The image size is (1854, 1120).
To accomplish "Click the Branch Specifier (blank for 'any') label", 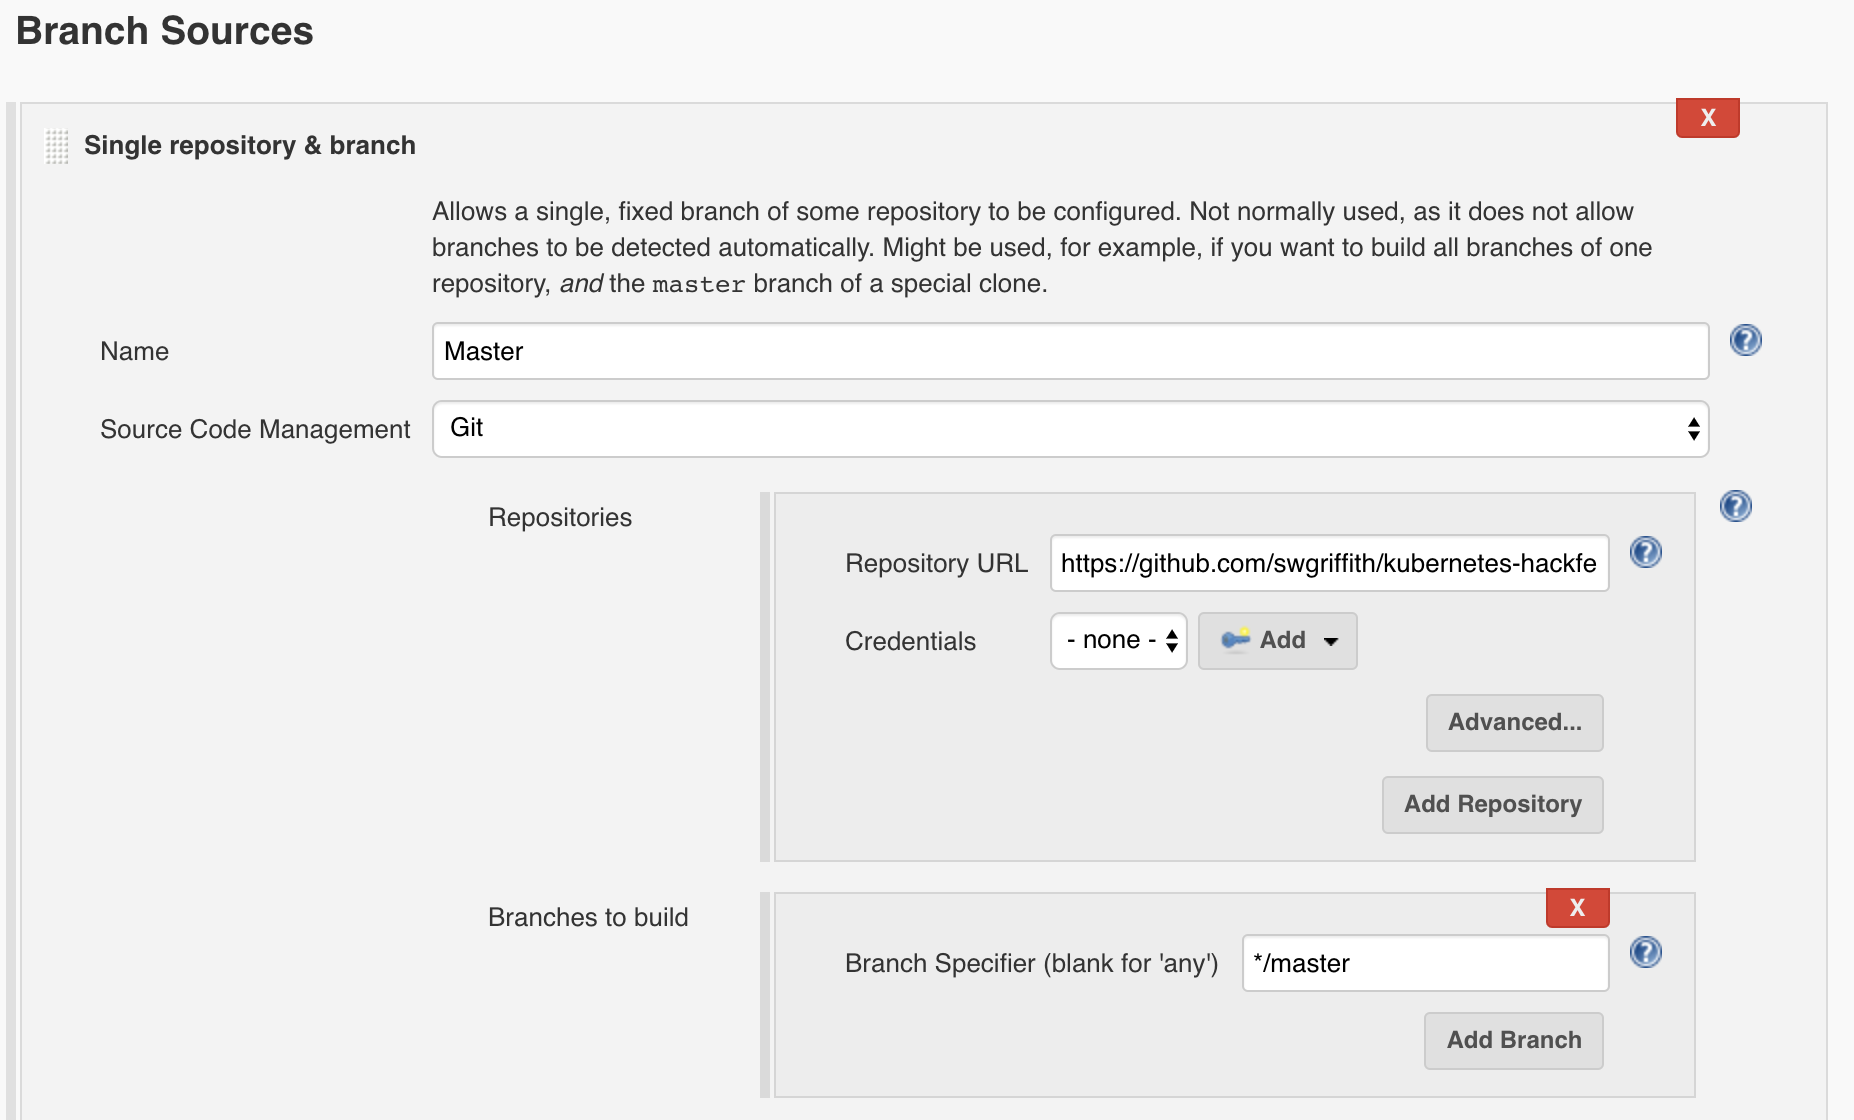I will pos(1031,963).
